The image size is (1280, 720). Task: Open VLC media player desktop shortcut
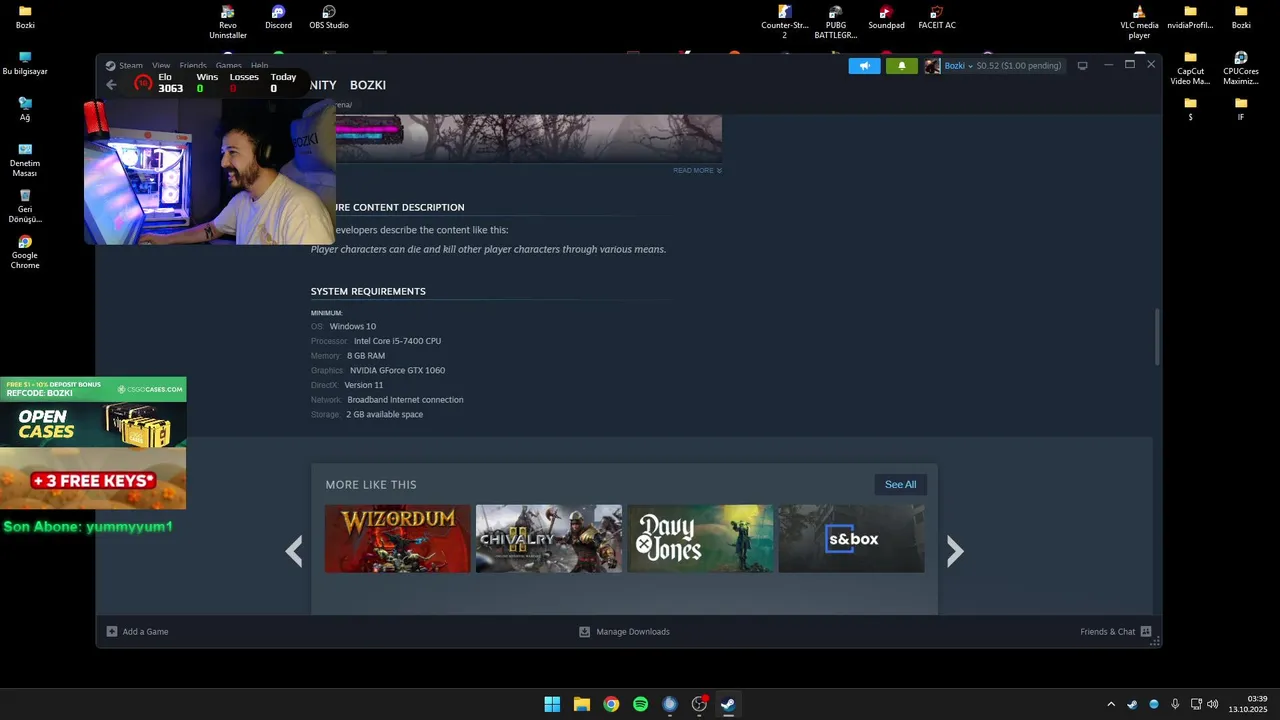point(1139,22)
